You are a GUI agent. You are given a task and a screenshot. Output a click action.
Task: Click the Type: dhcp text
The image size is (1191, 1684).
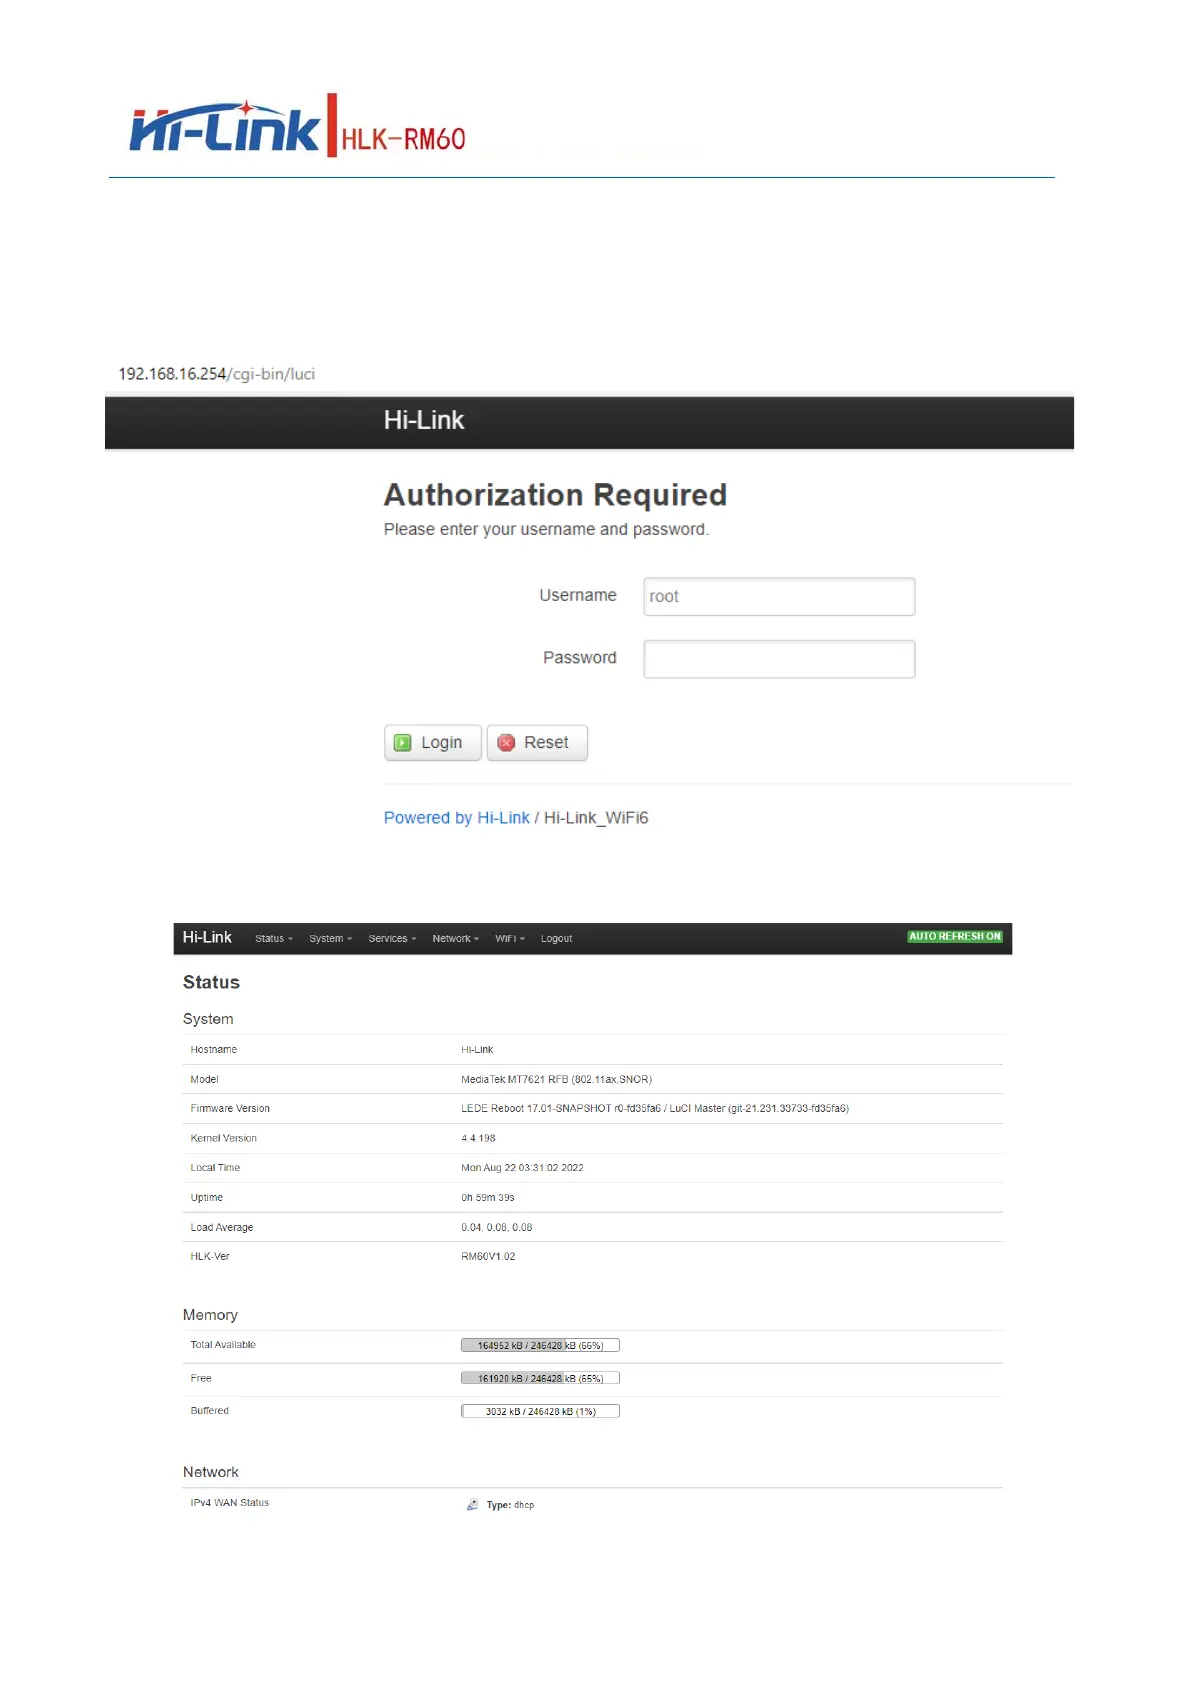pyautogui.click(x=510, y=1505)
